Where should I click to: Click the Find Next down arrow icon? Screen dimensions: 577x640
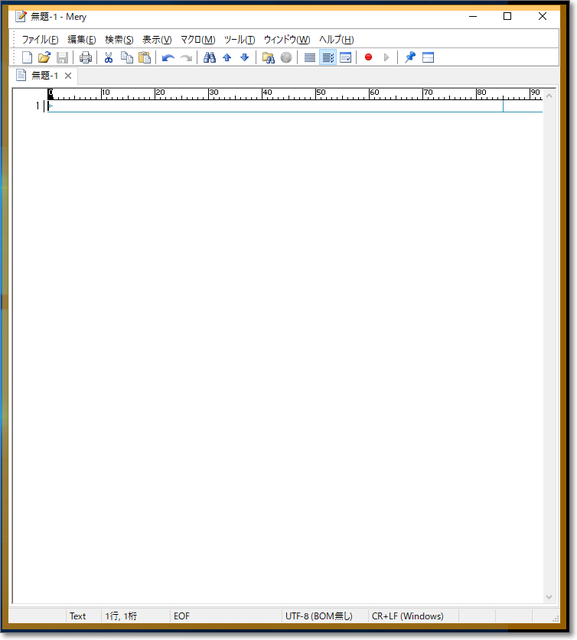(x=244, y=58)
